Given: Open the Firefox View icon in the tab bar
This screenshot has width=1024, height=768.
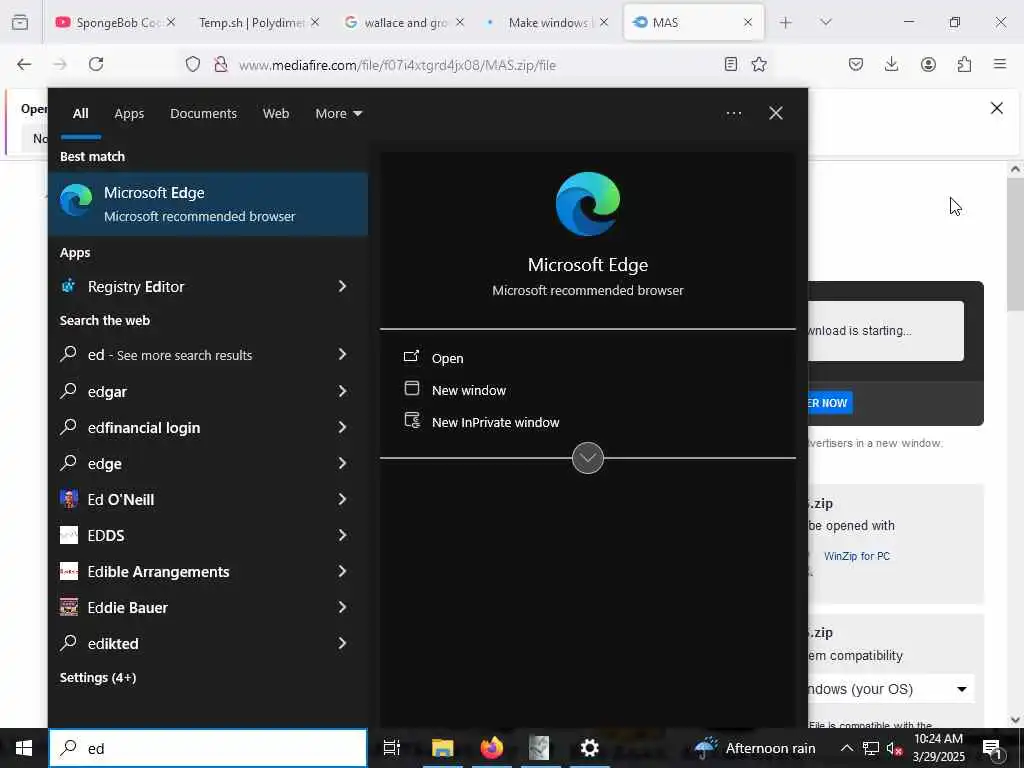Looking at the screenshot, I should [x=20, y=22].
